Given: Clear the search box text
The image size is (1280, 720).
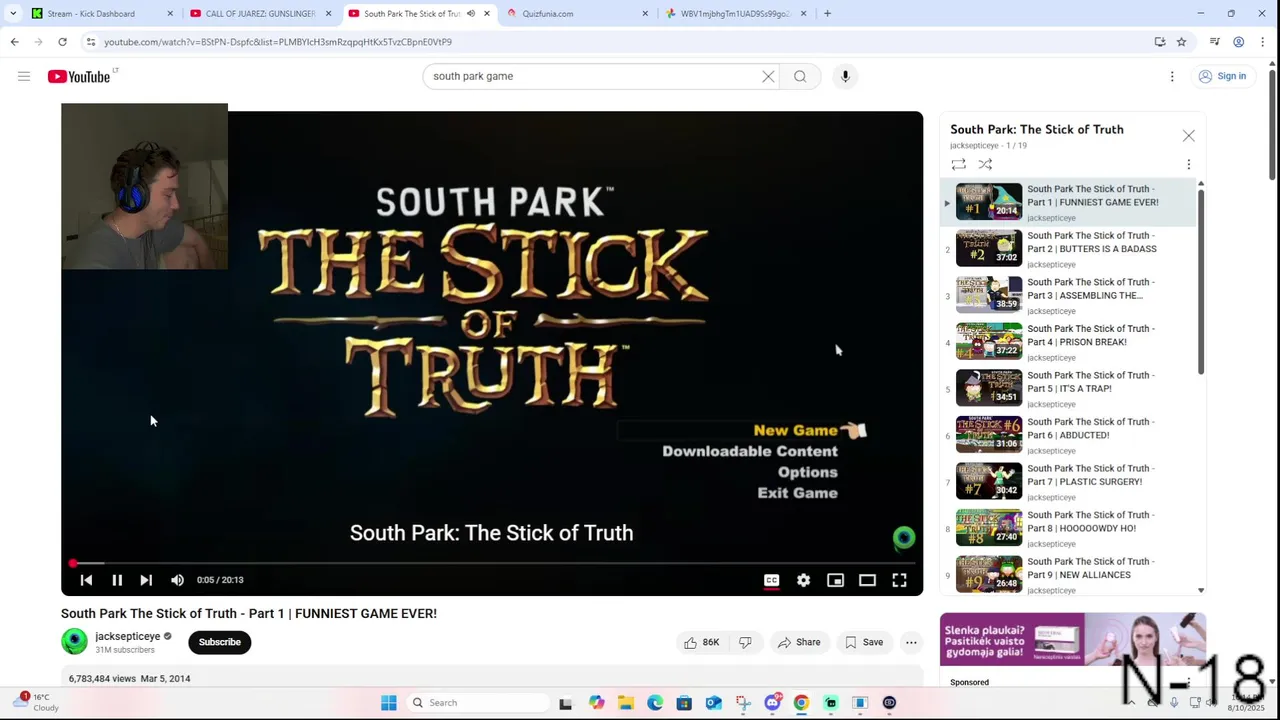Looking at the screenshot, I should pos(768,76).
